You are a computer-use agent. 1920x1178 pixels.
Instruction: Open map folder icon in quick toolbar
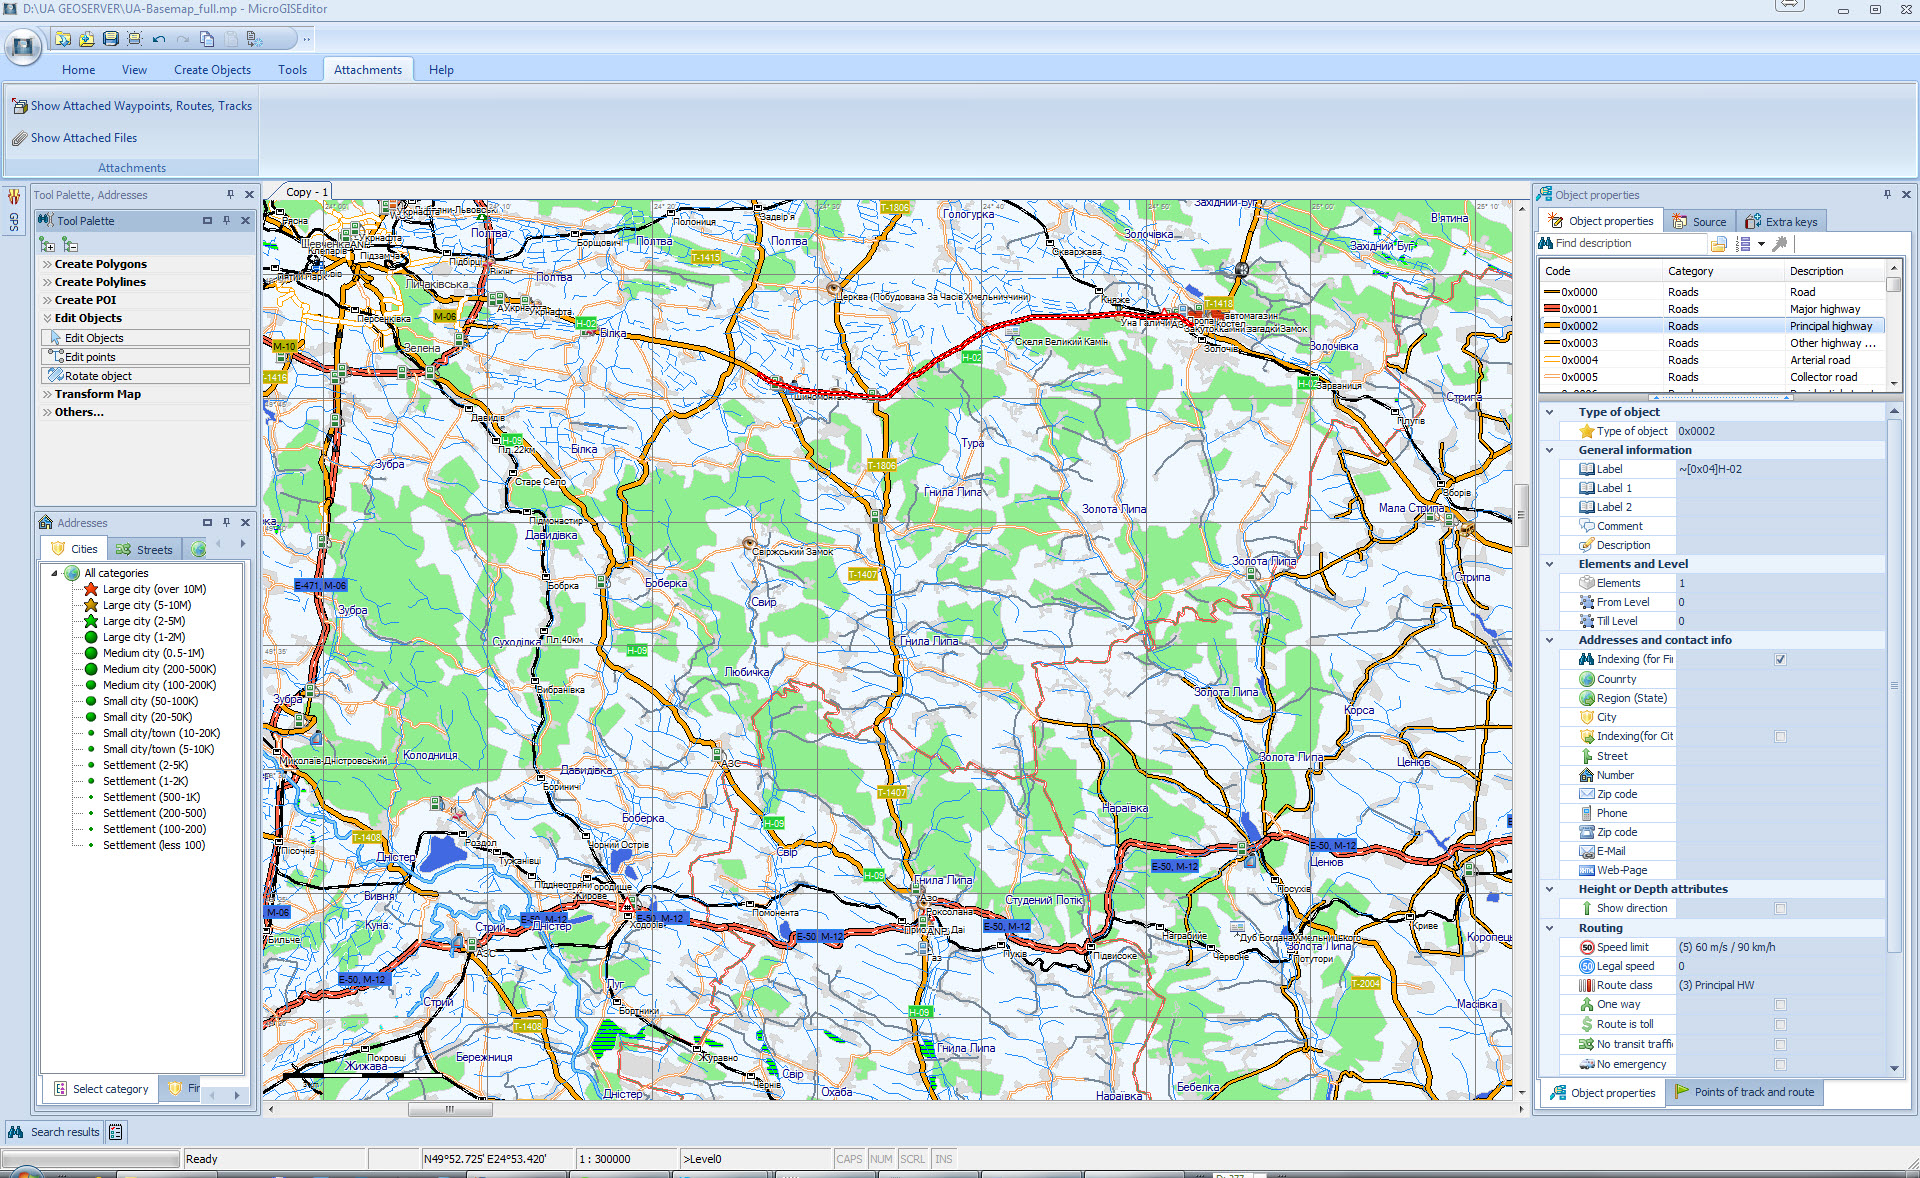63,39
